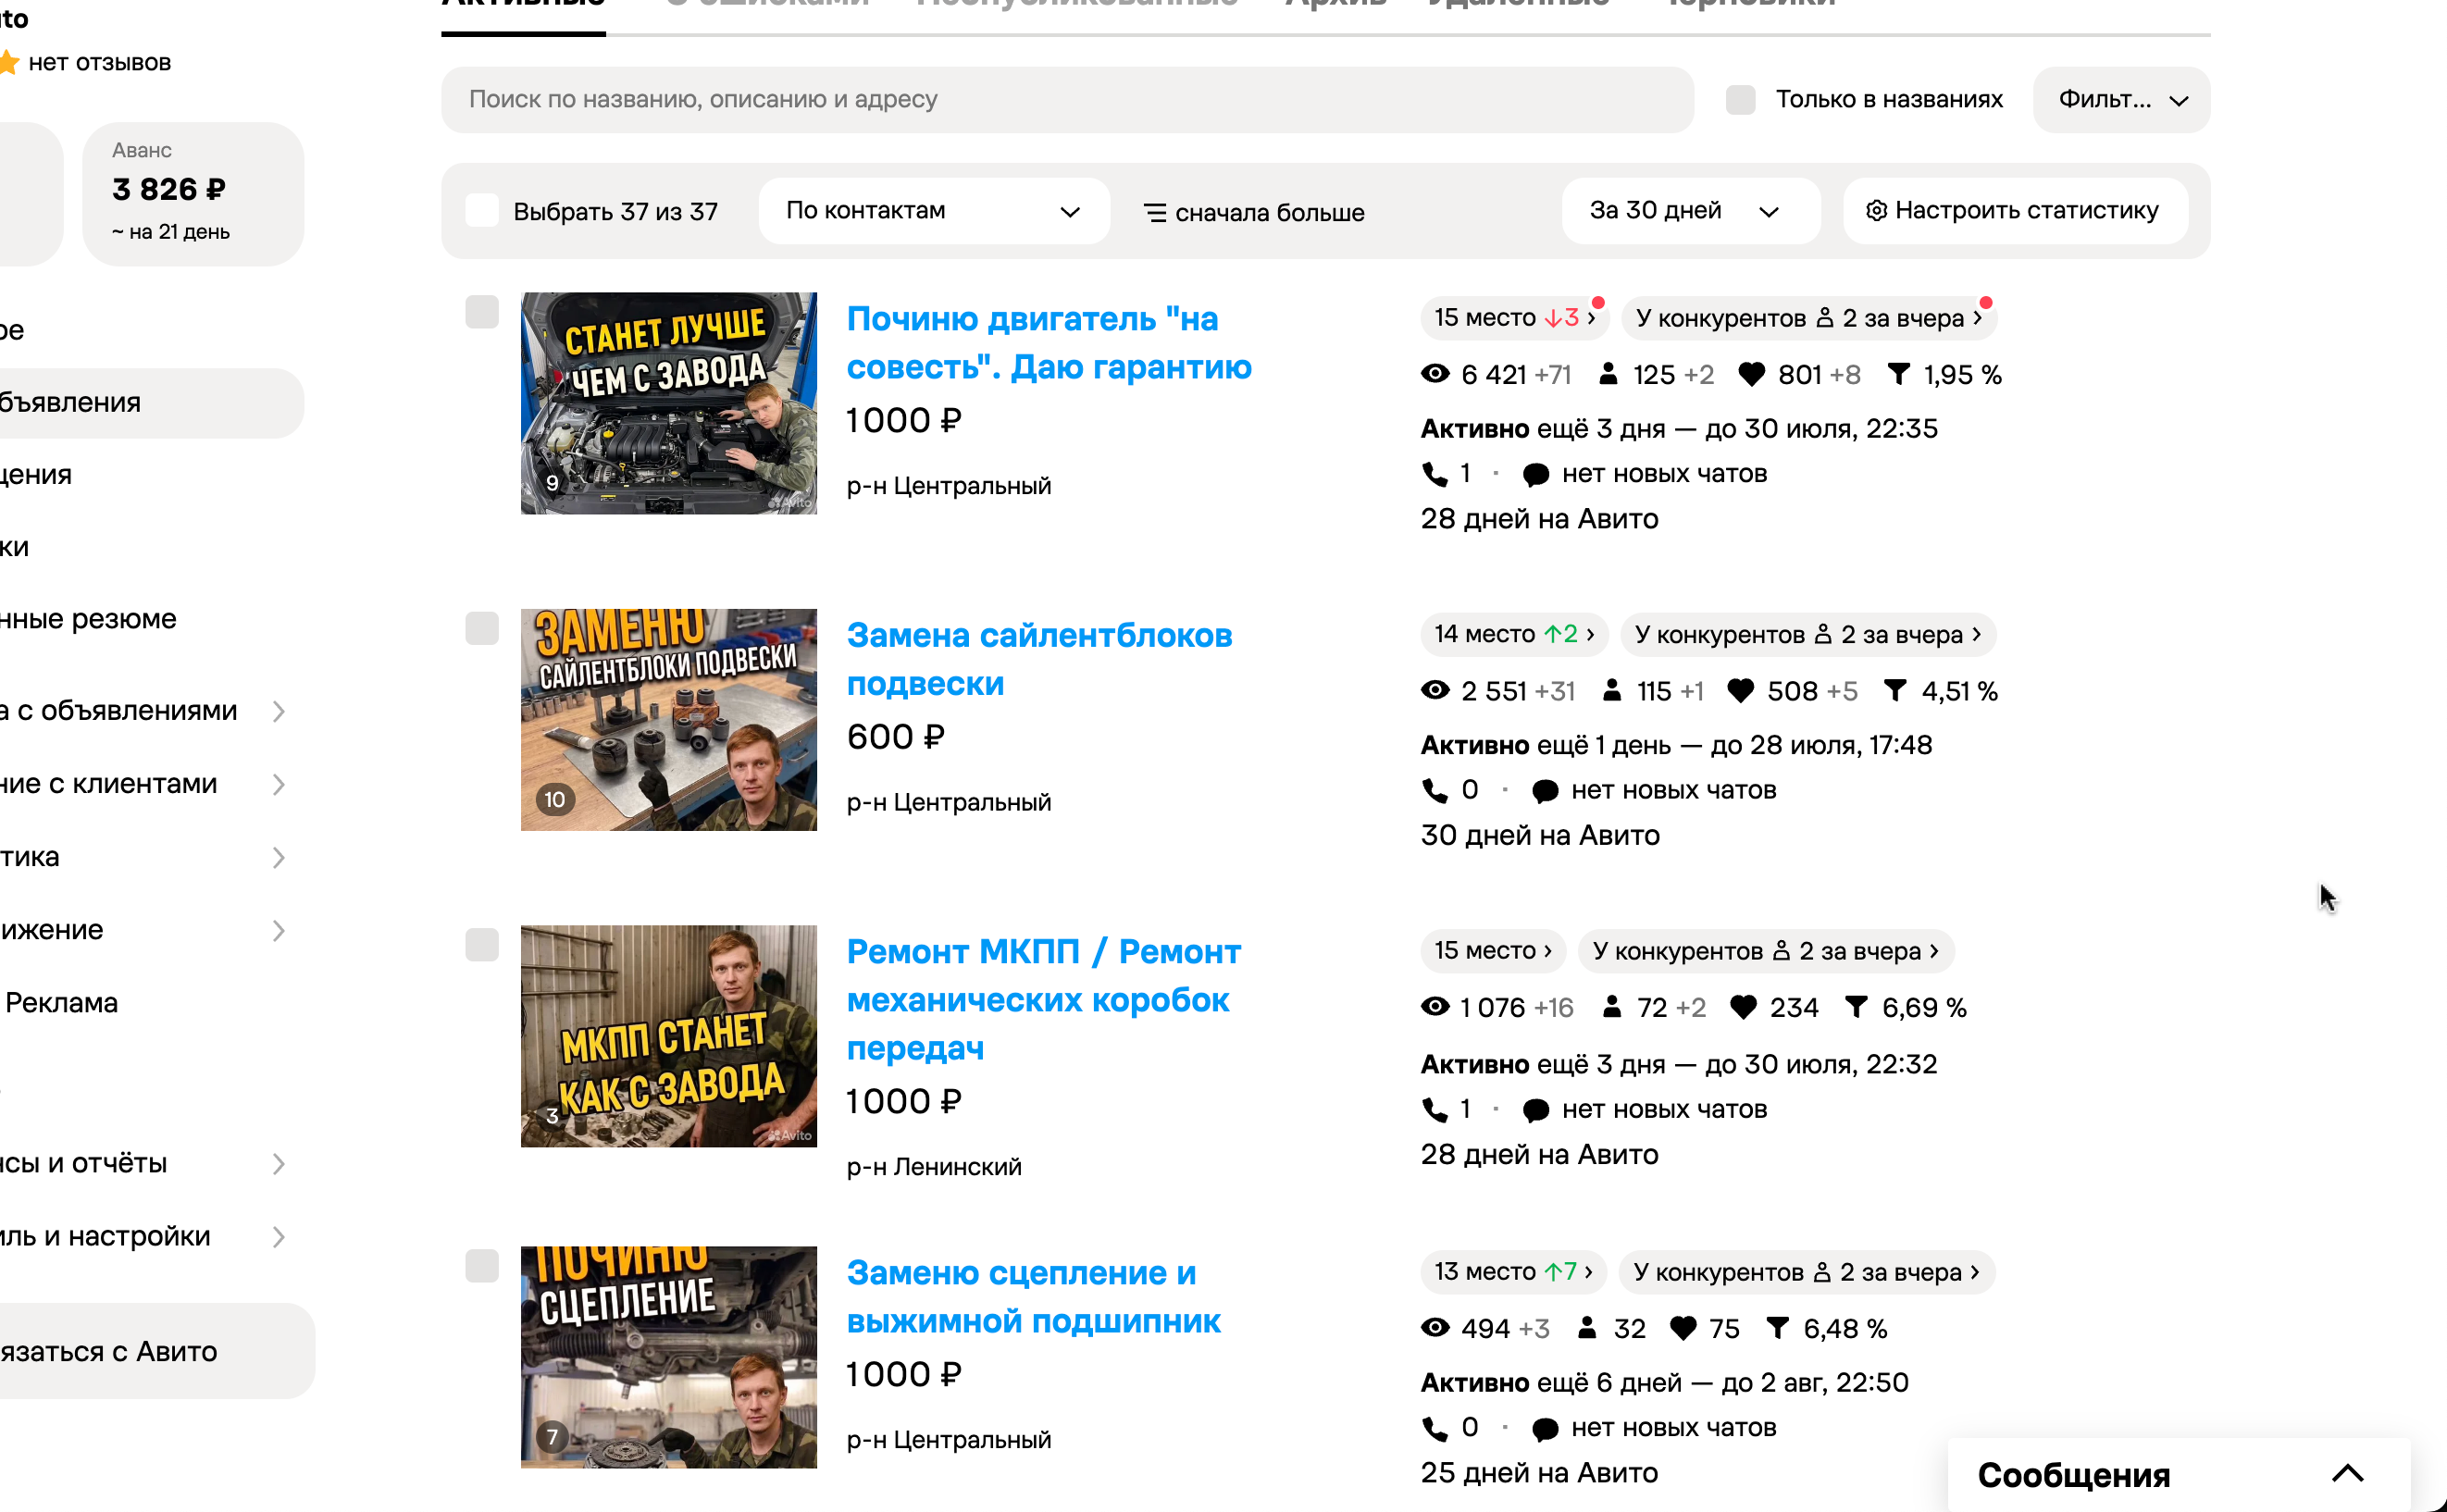The height and width of the screenshot is (1512, 2447).
Task: Open the 15 место ↓3 position chip
Action: (1514, 318)
